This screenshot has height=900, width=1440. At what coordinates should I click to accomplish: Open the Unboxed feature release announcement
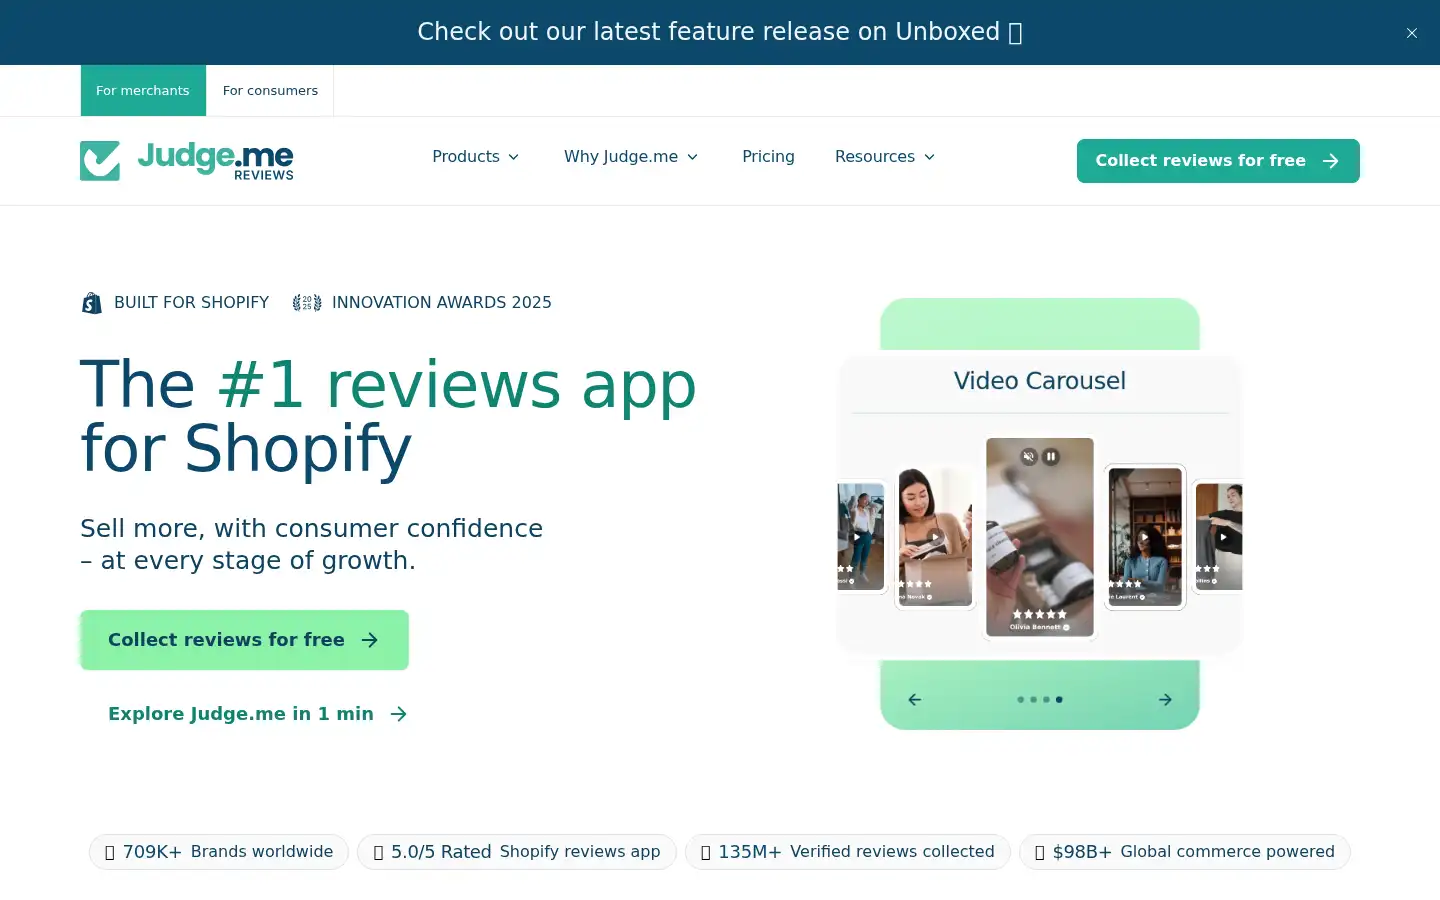(719, 32)
